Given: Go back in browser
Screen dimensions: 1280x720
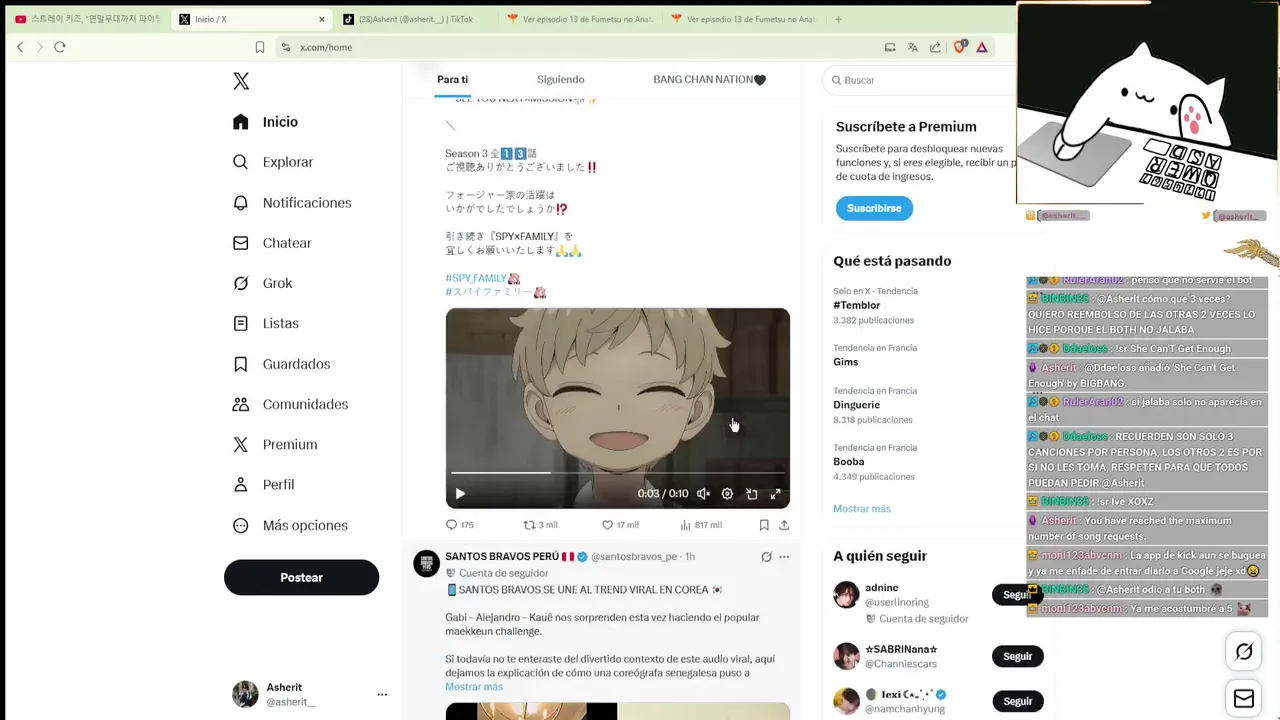Looking at the screenshot, I should (x=20, y=47).
